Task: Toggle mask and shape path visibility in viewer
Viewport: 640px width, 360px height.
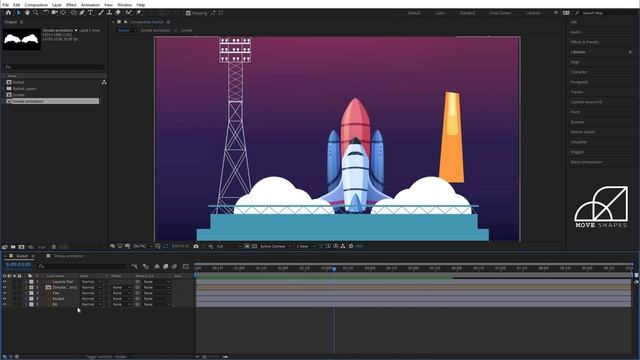Action: pos(165,246)
